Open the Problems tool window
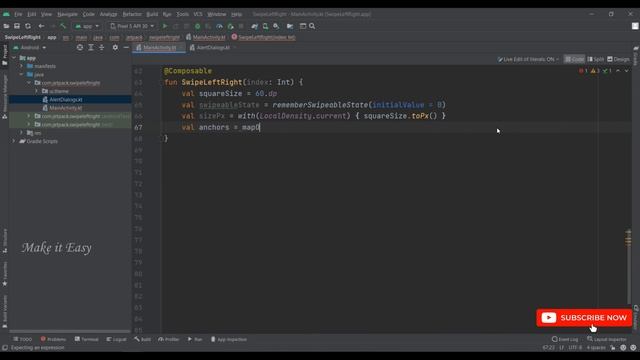This screenshot has width=640, height=360. [x=53, y=340]
